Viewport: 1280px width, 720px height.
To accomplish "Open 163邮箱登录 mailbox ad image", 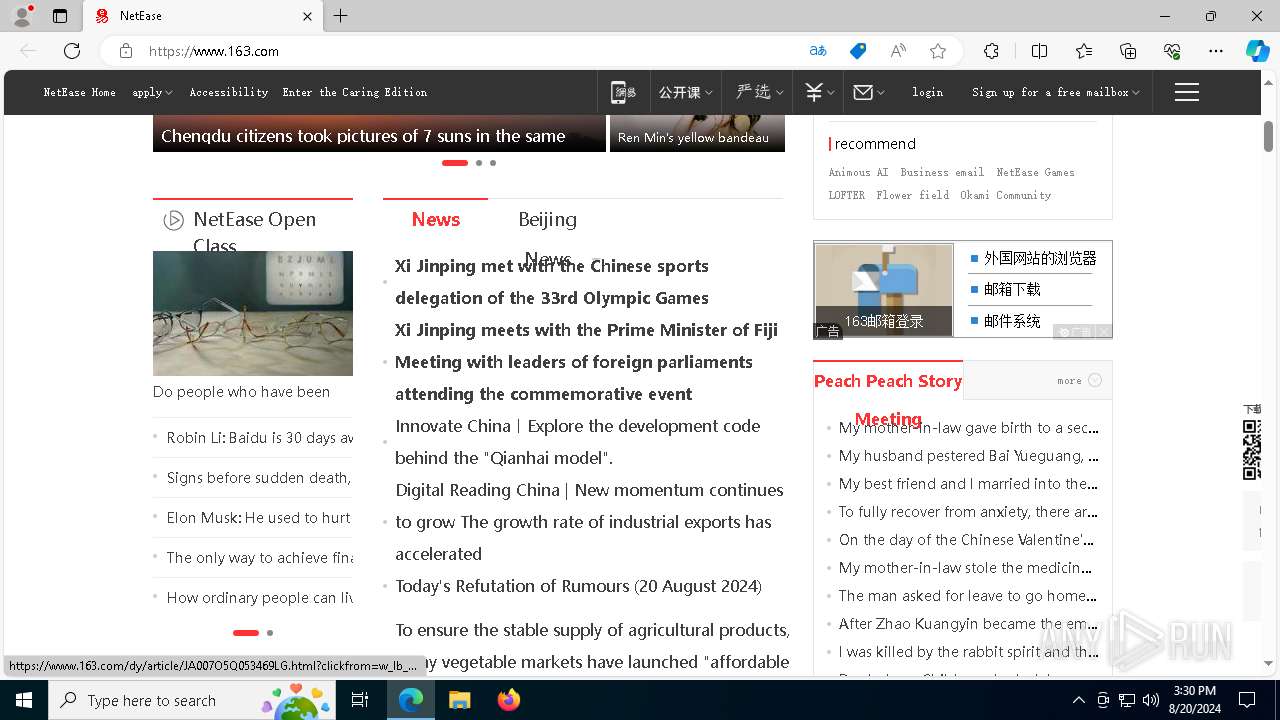I will 884,290.
